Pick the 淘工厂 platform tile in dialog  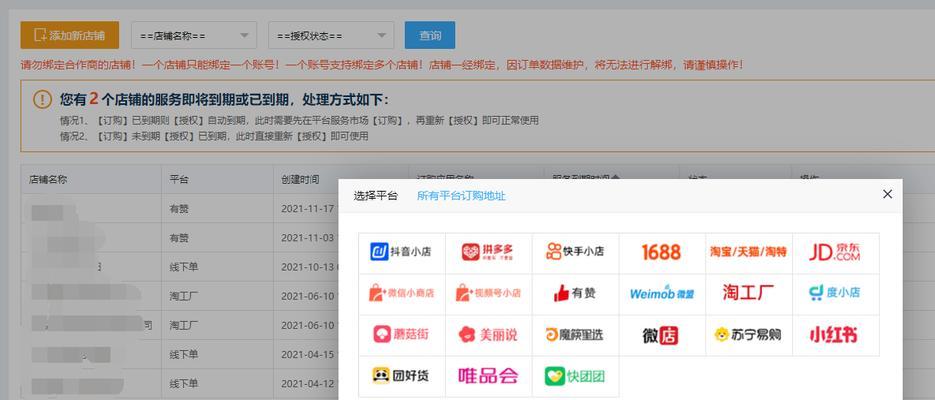click(x=748, y=294)
